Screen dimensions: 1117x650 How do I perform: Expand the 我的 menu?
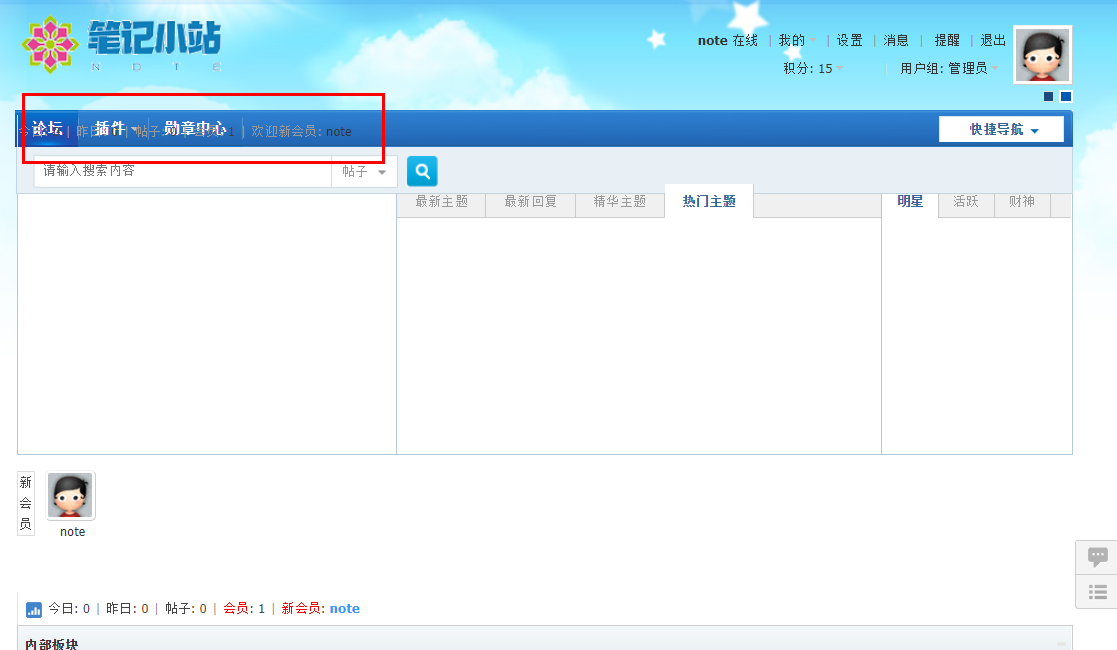pos(797,41)
